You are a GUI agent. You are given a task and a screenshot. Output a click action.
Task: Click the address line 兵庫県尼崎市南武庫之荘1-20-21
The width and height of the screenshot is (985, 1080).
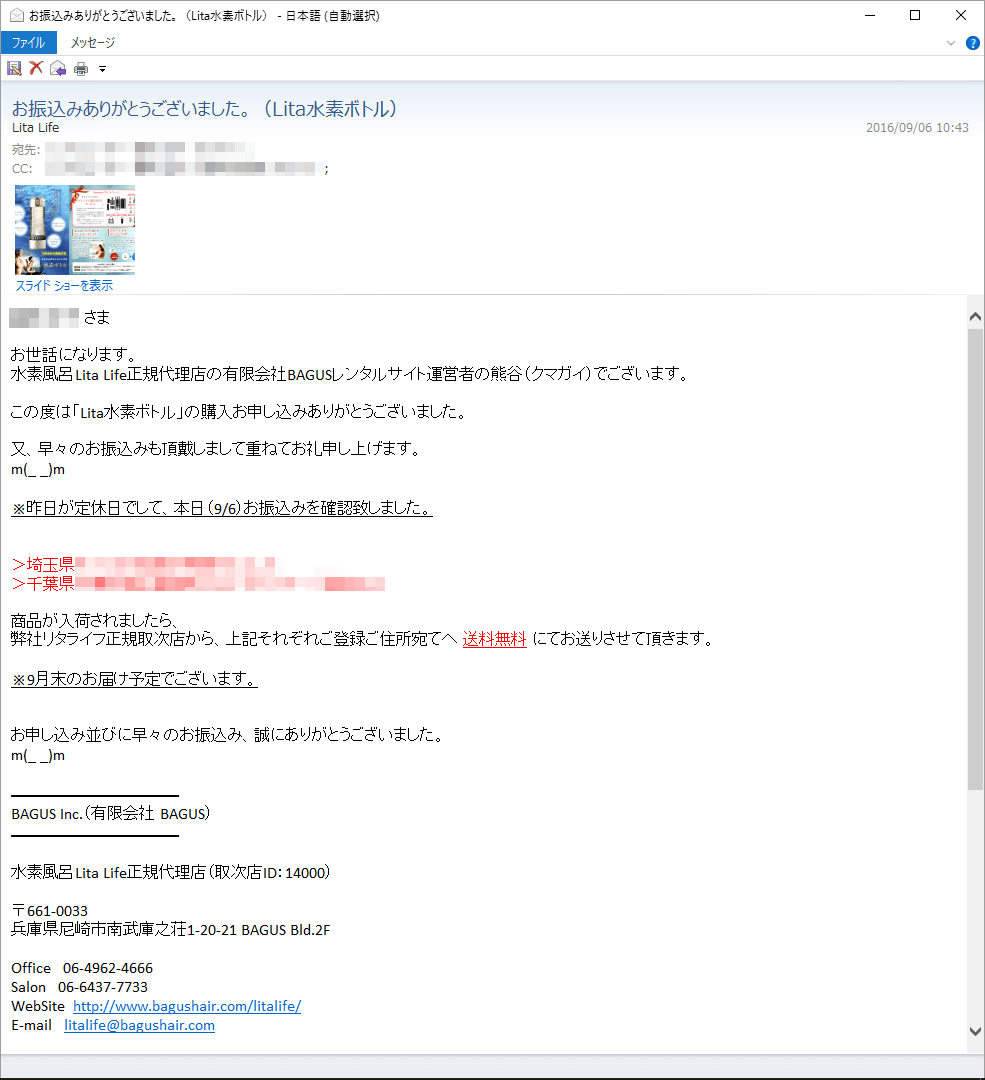pyautogui.click(x=170, y=930)
